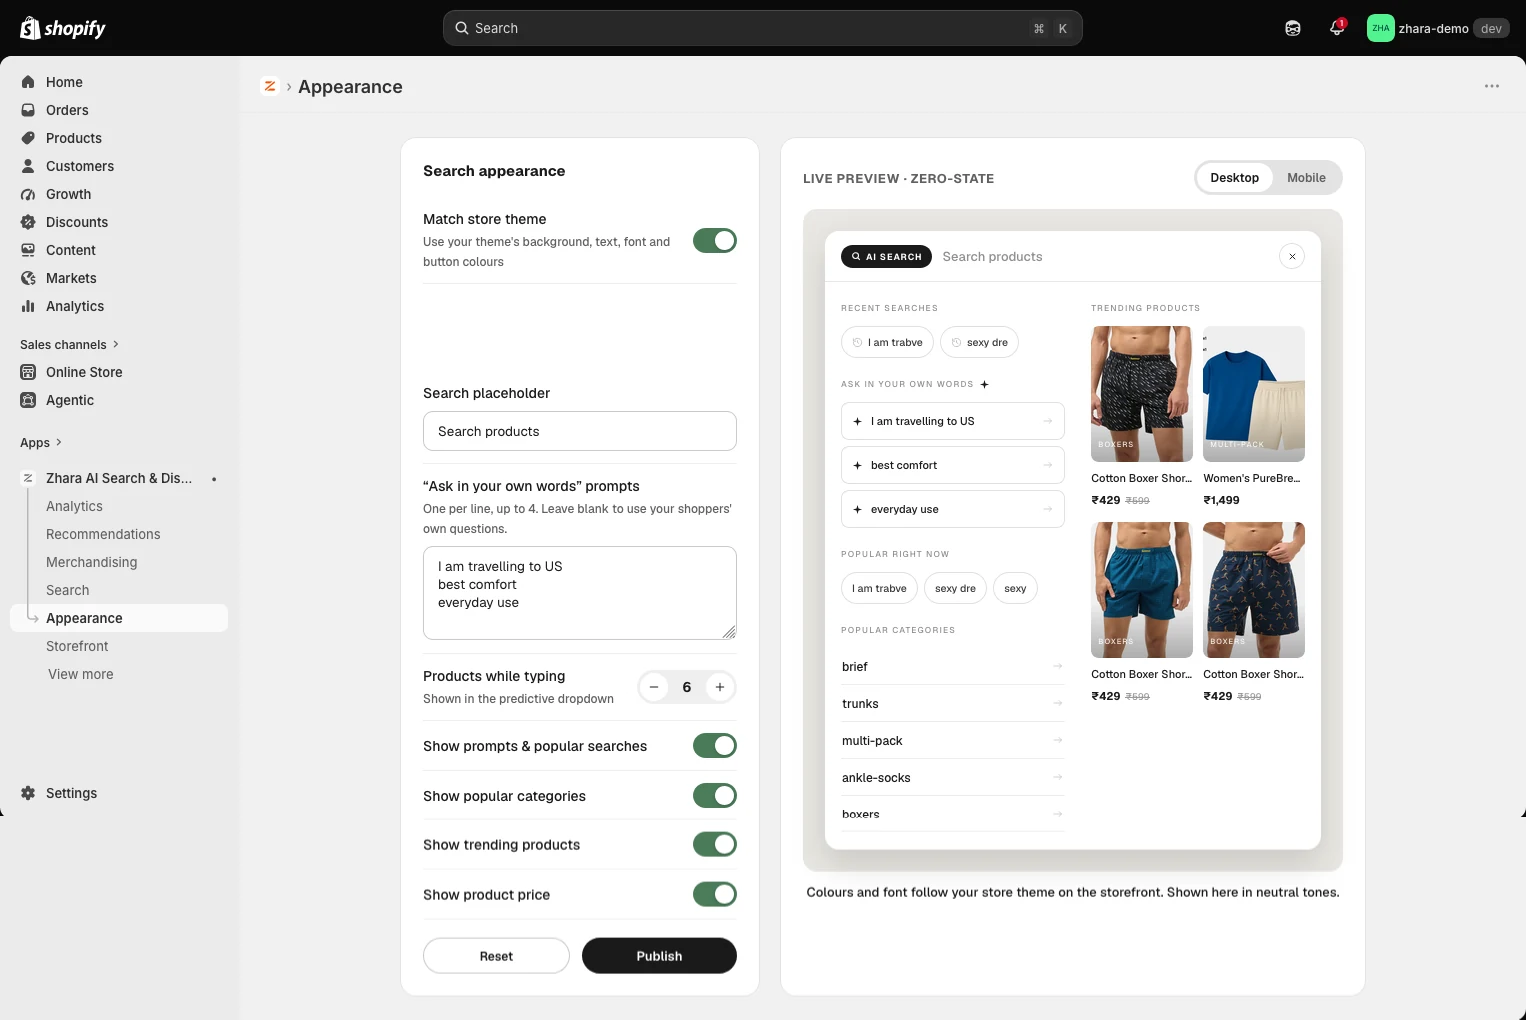Open the Online Store icon
Screen dimensions: 1526x1020
(28, 372)
